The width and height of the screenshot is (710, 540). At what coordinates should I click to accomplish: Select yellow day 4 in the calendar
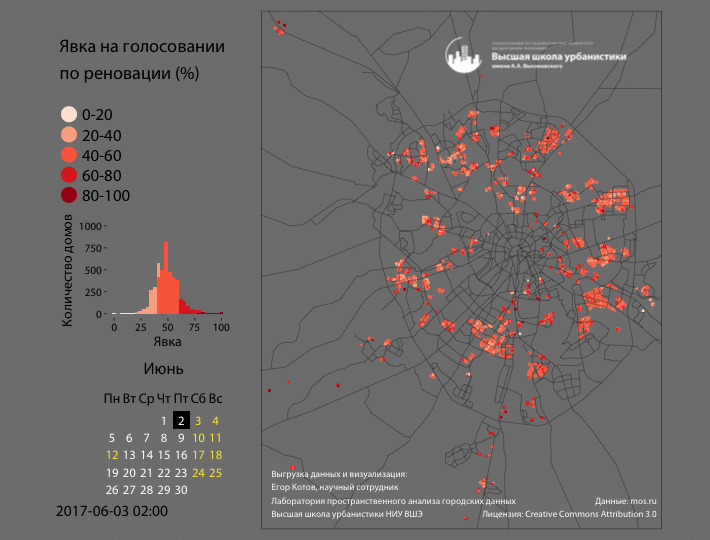click(216, 421)
